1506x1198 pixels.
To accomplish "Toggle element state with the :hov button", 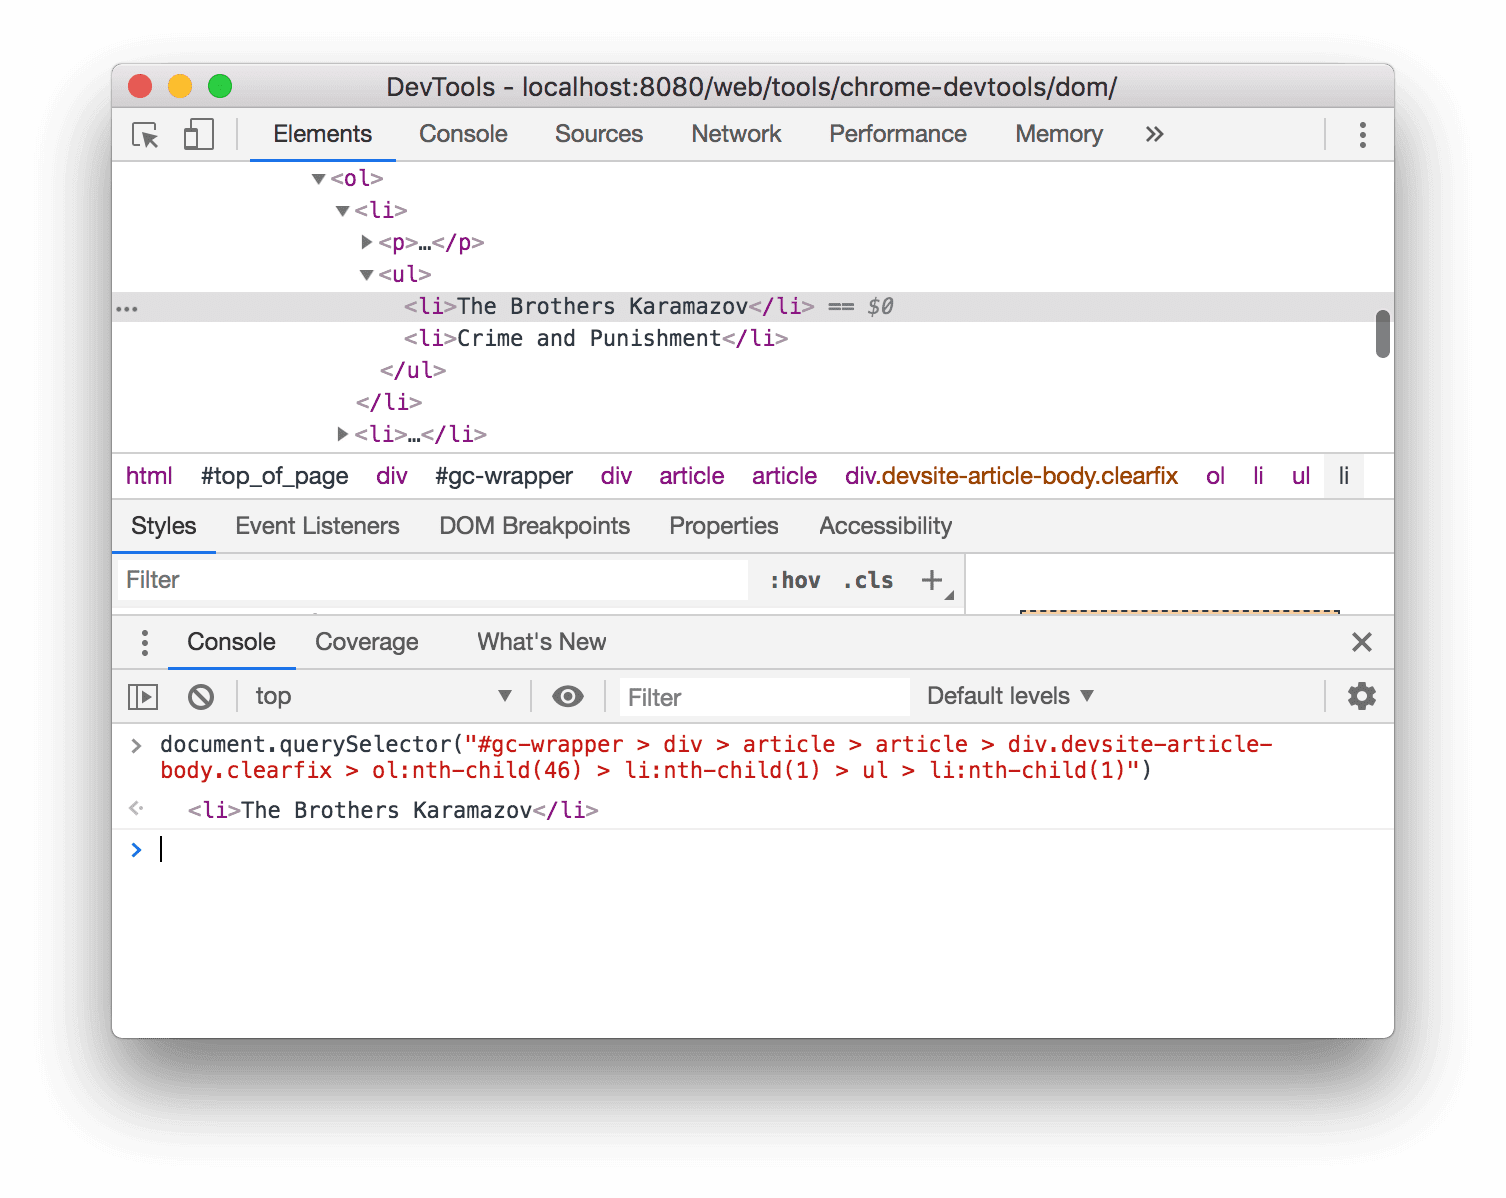I will (795, 580).
